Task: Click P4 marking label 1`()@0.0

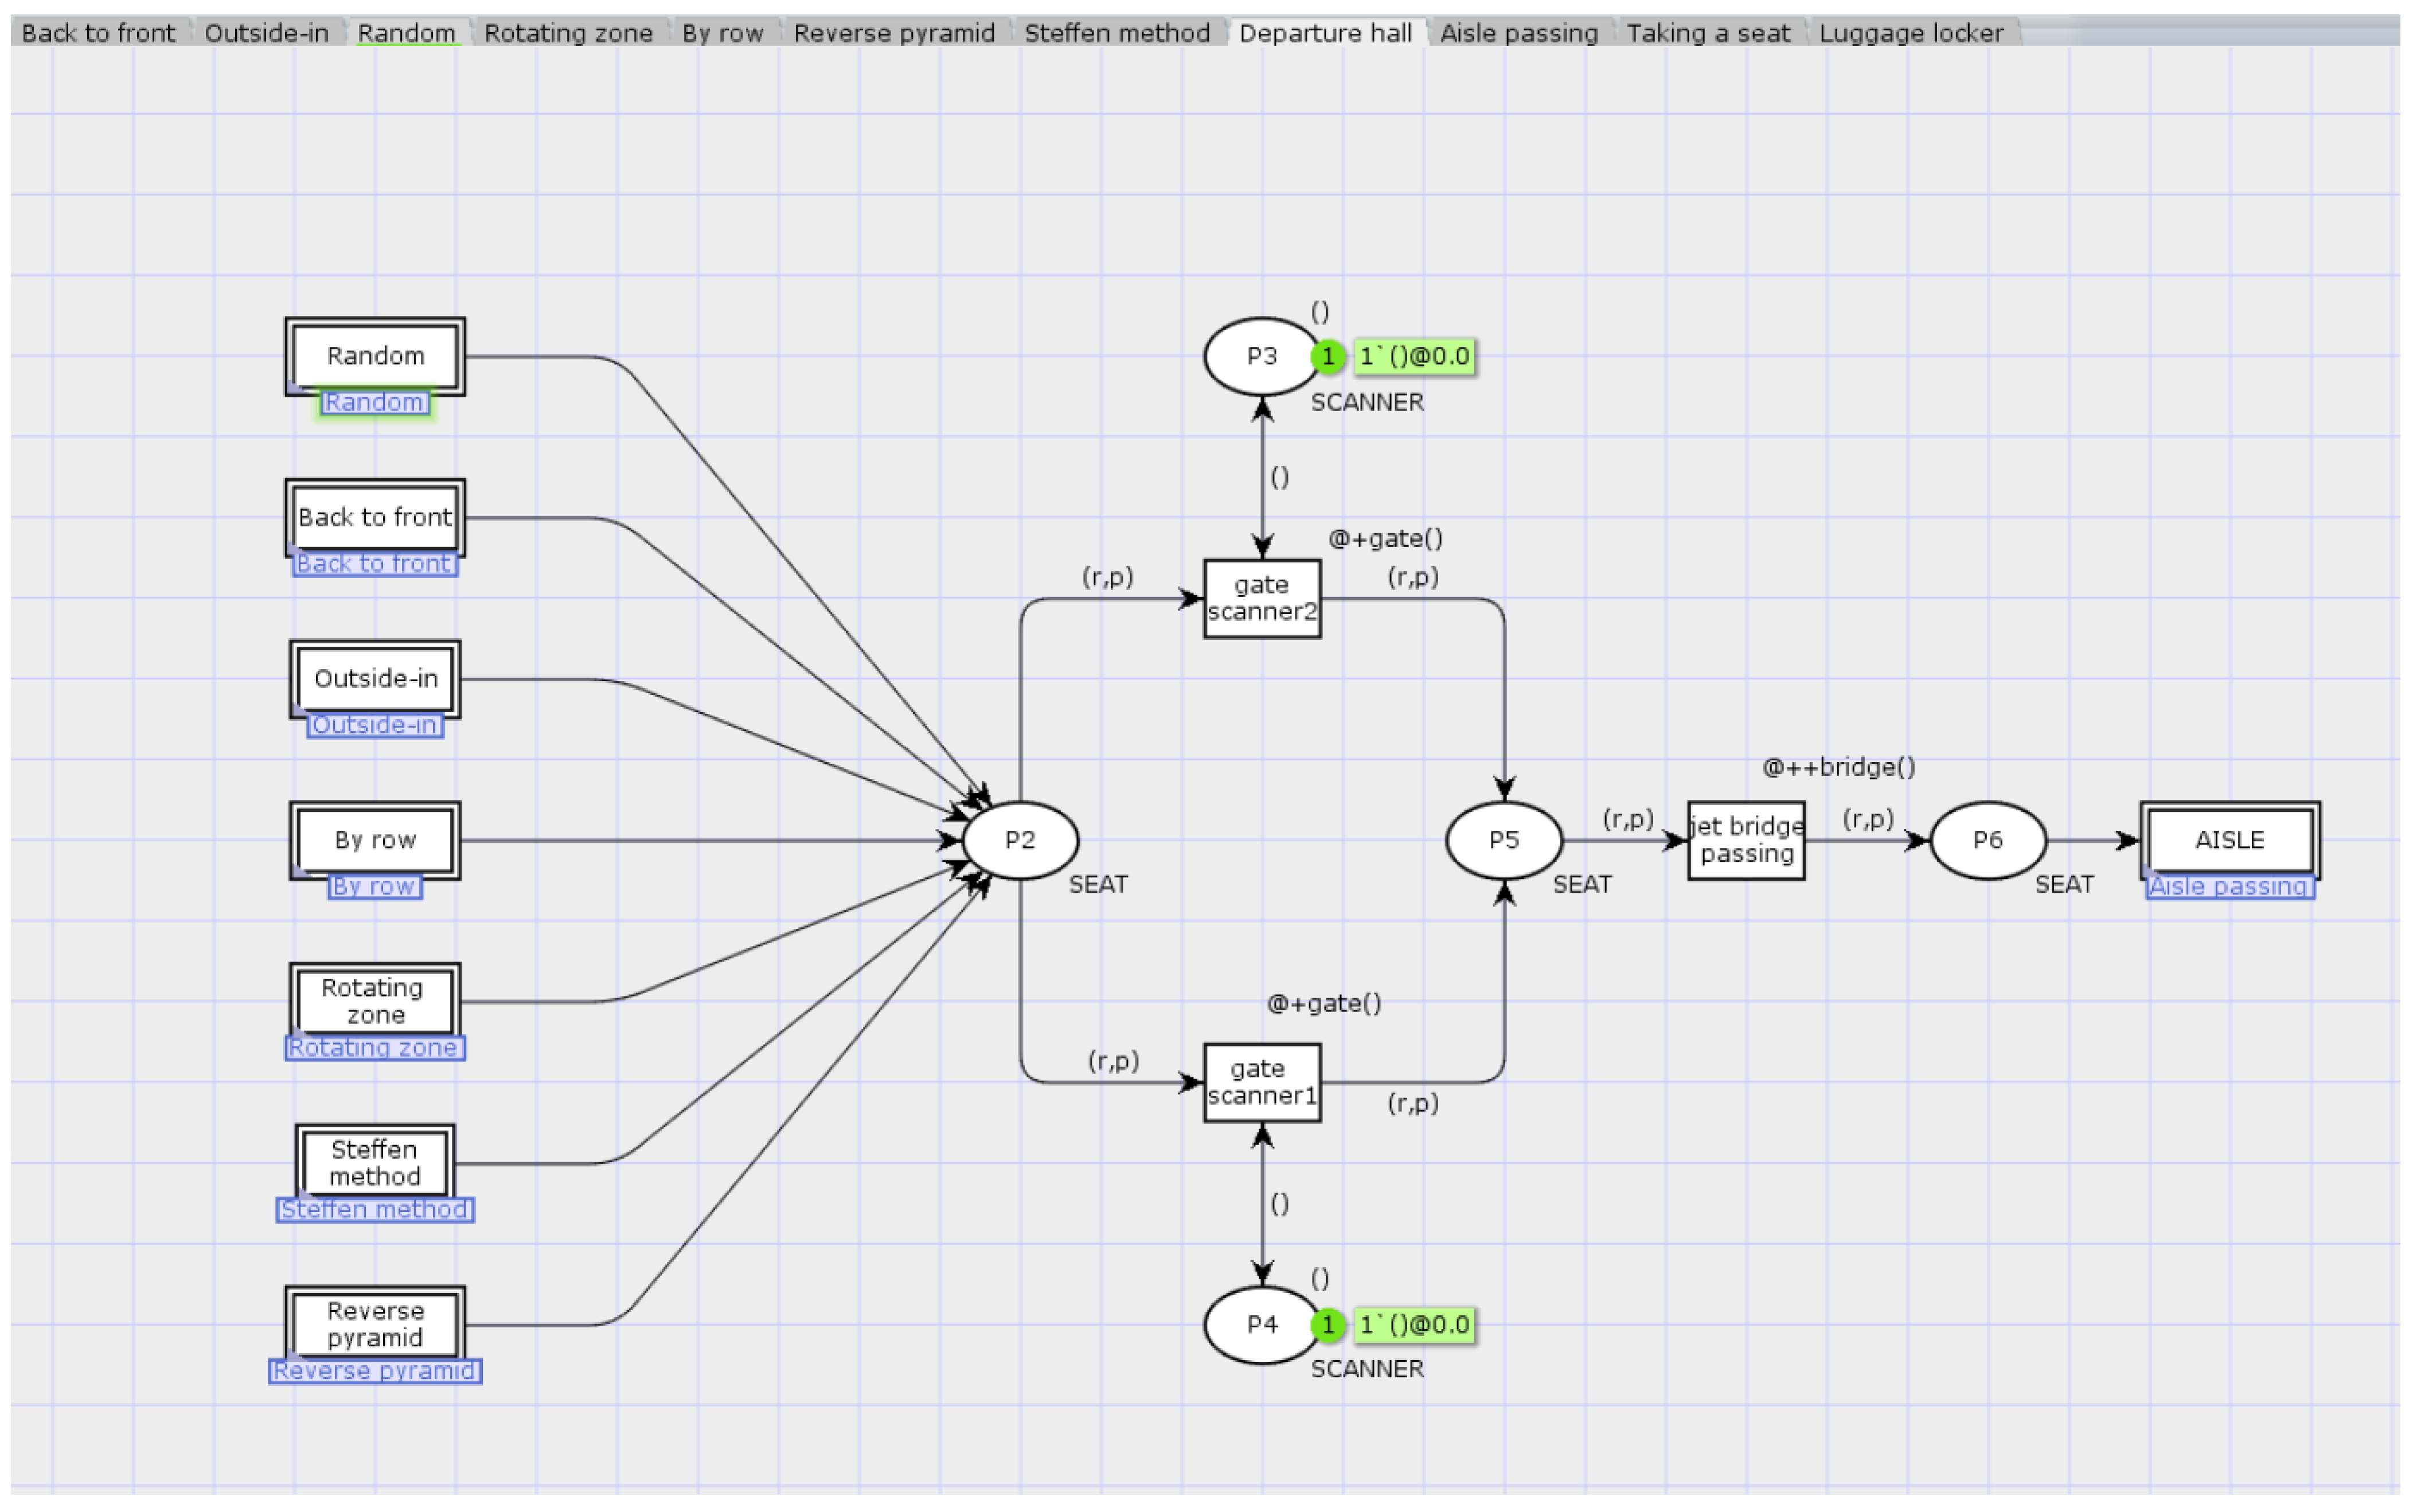Action: tap(1414, 1324)
